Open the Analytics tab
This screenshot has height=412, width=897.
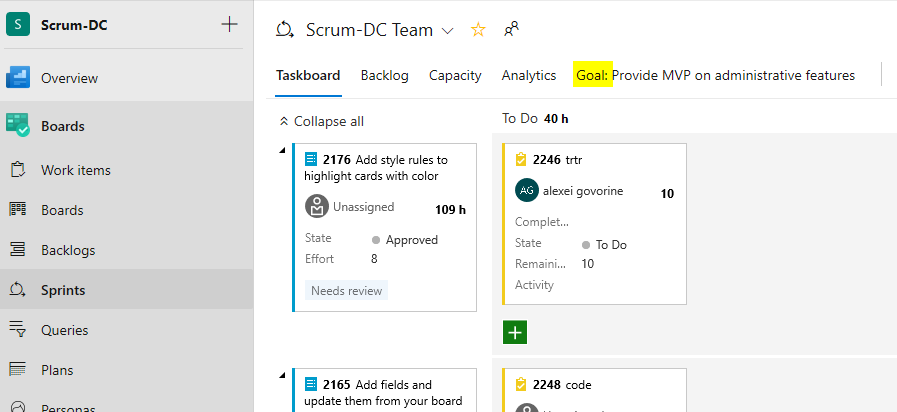click(529, 75)
